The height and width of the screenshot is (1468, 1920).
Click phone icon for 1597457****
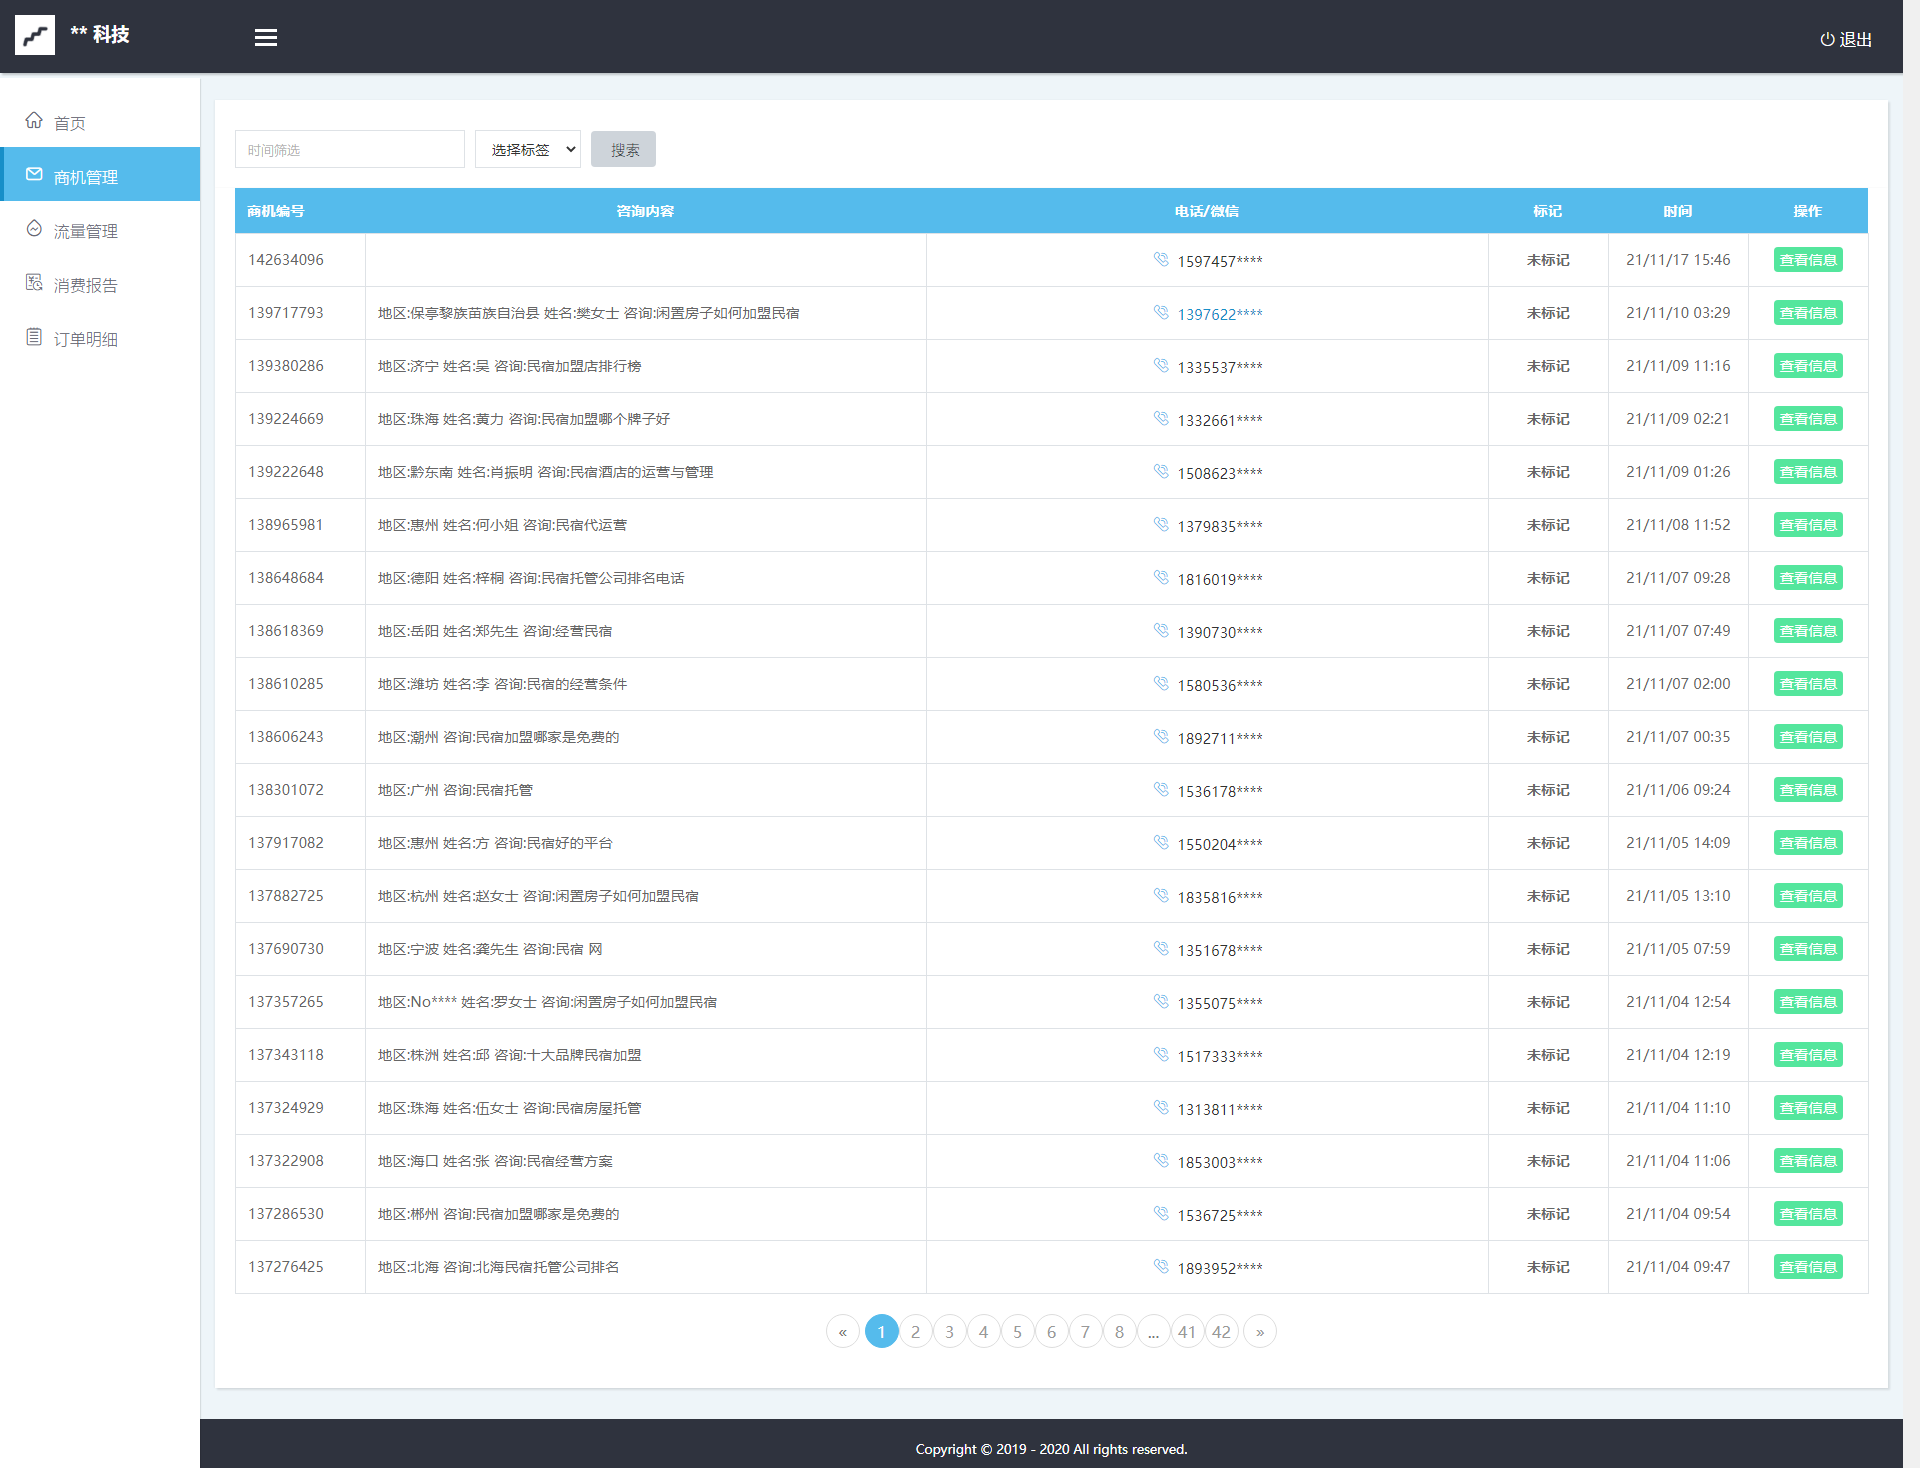[x=1161, y=259]
